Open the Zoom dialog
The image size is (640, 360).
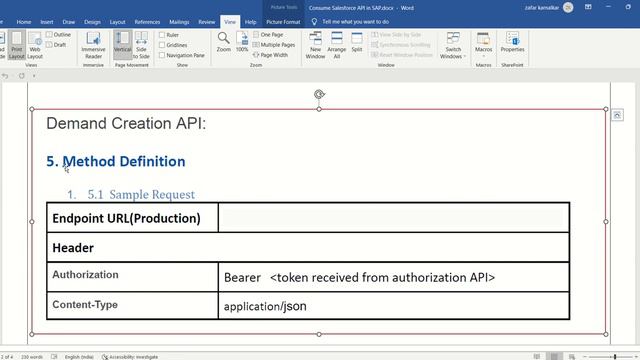point(223,42)
